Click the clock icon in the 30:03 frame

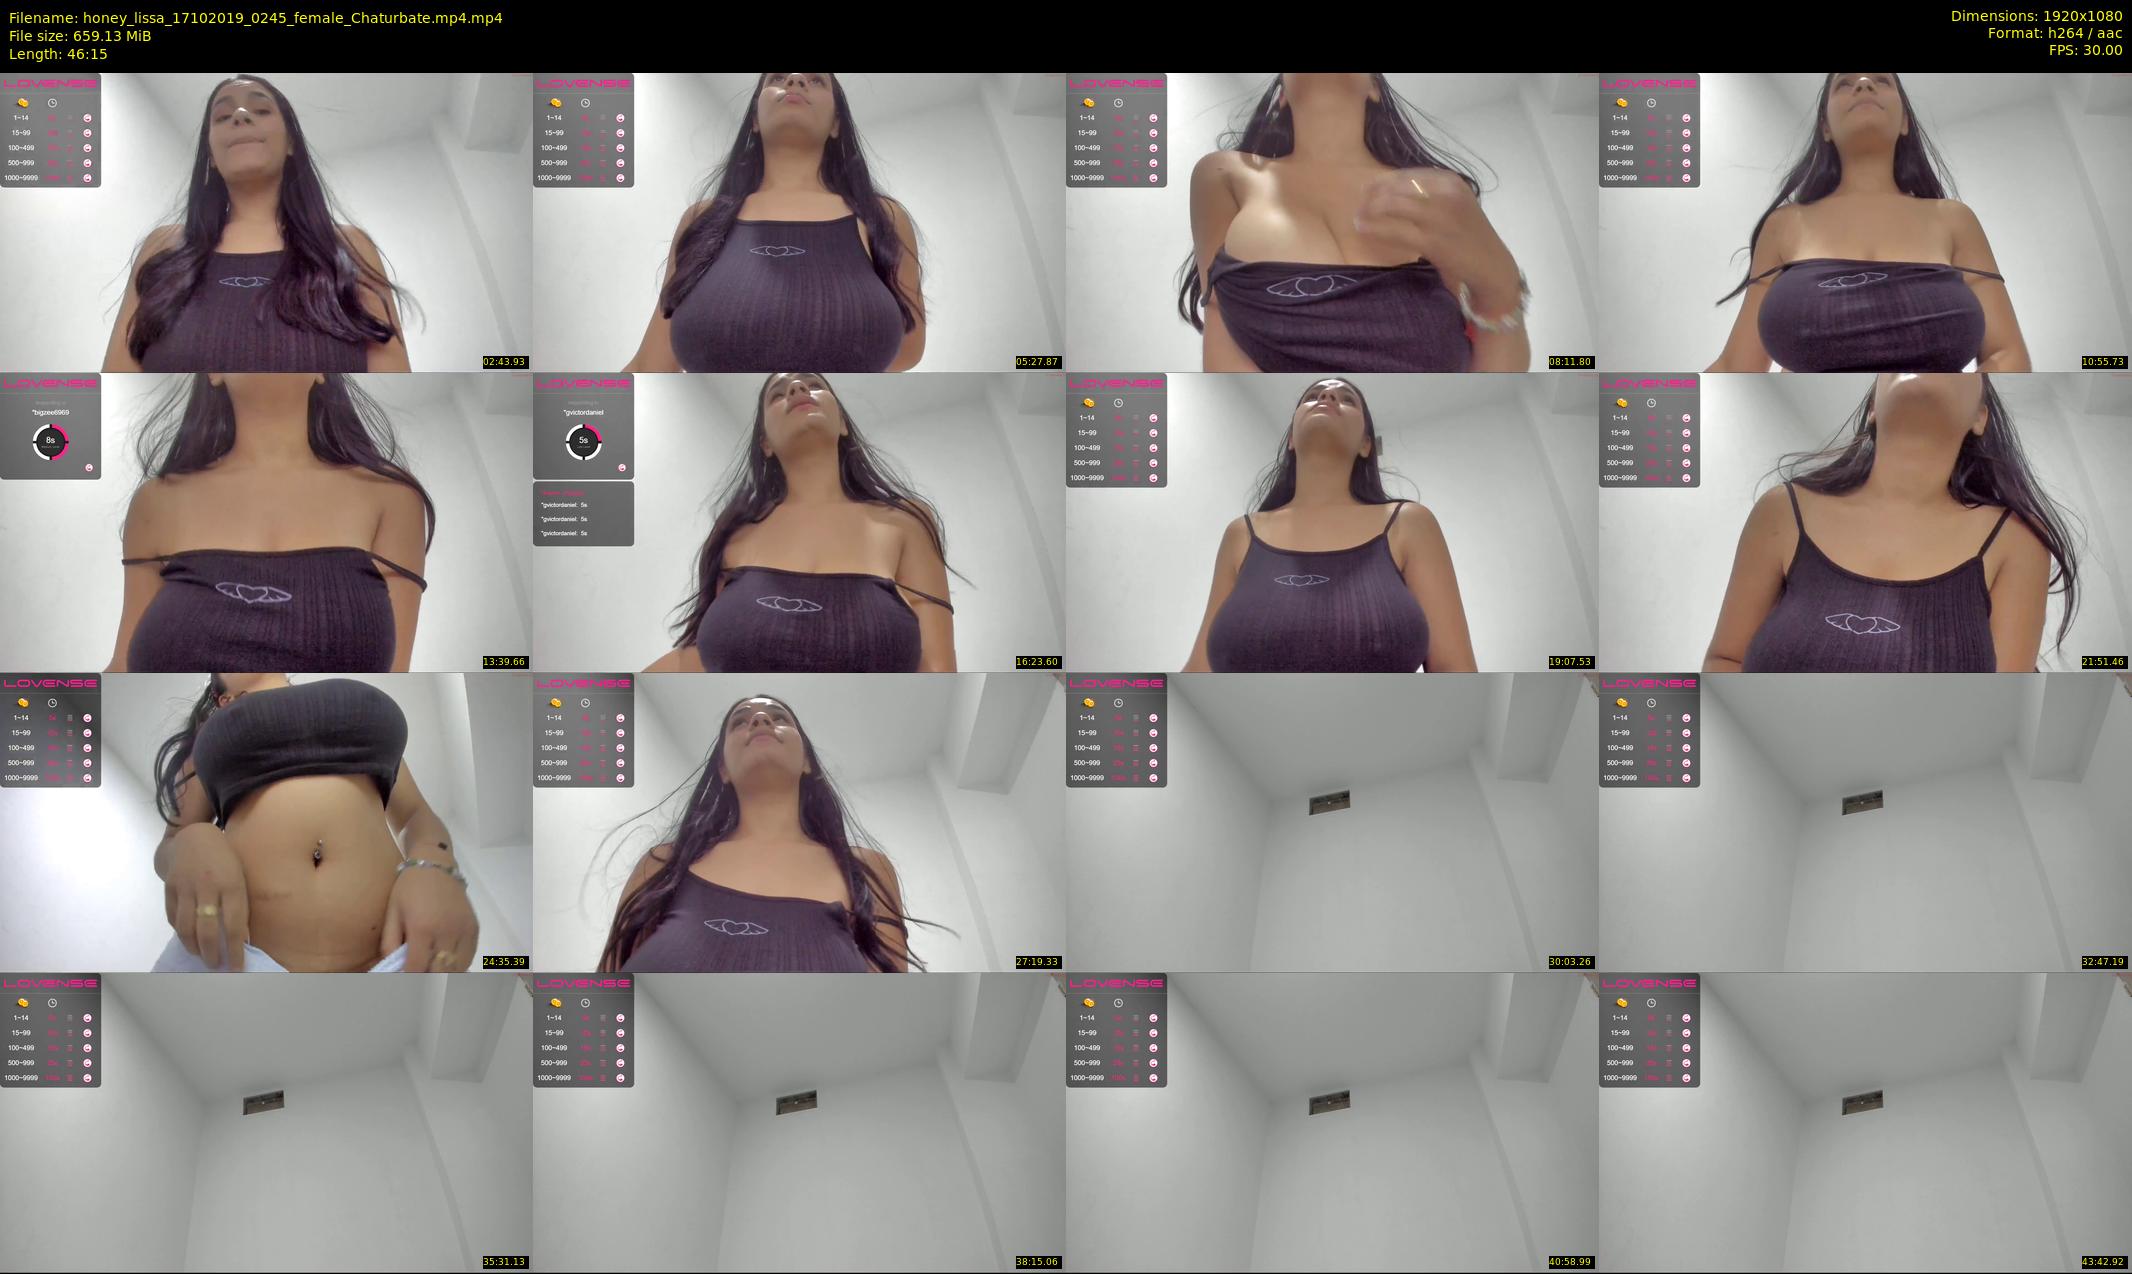1118,703
